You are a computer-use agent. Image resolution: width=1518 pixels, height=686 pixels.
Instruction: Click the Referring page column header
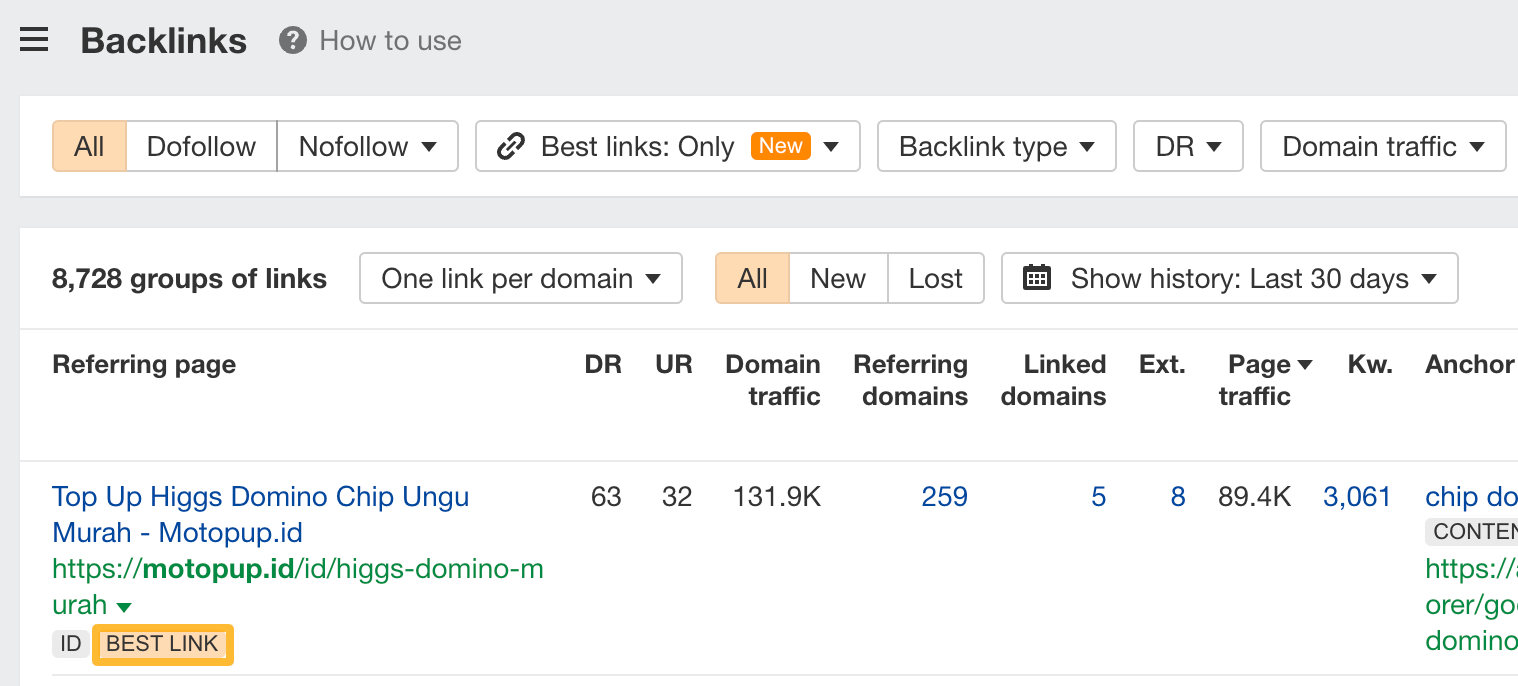pos(143,364)
